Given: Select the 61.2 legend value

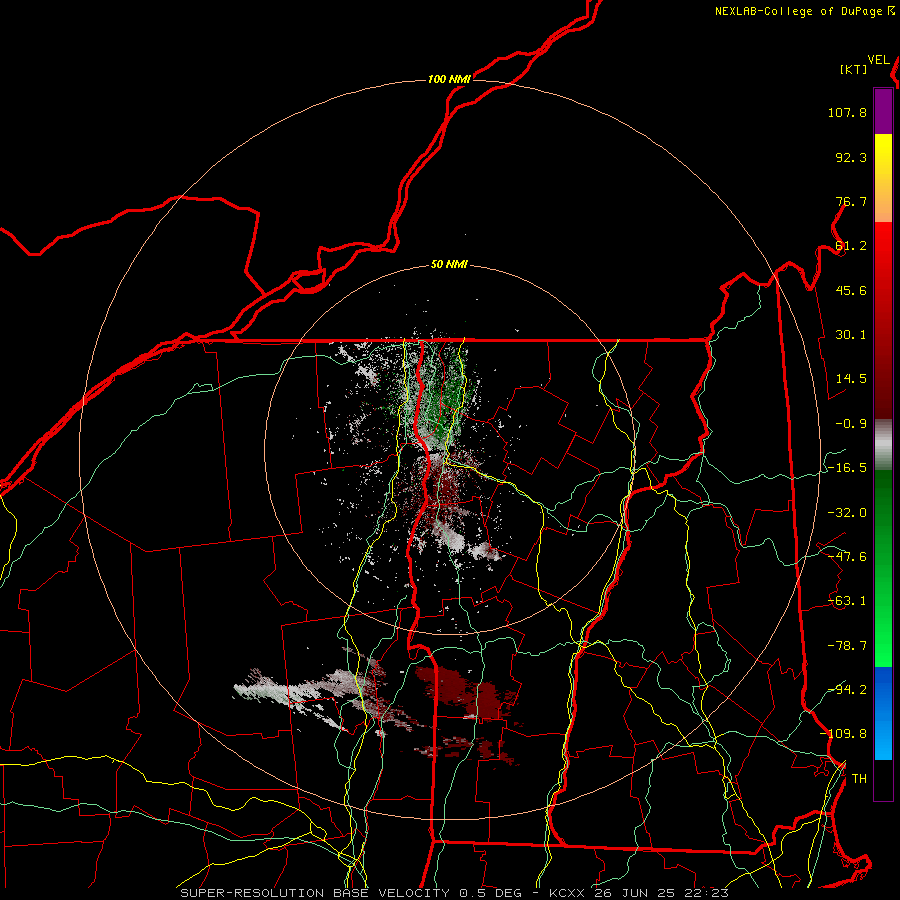Looking at the screenshot, I should [851, 246].
